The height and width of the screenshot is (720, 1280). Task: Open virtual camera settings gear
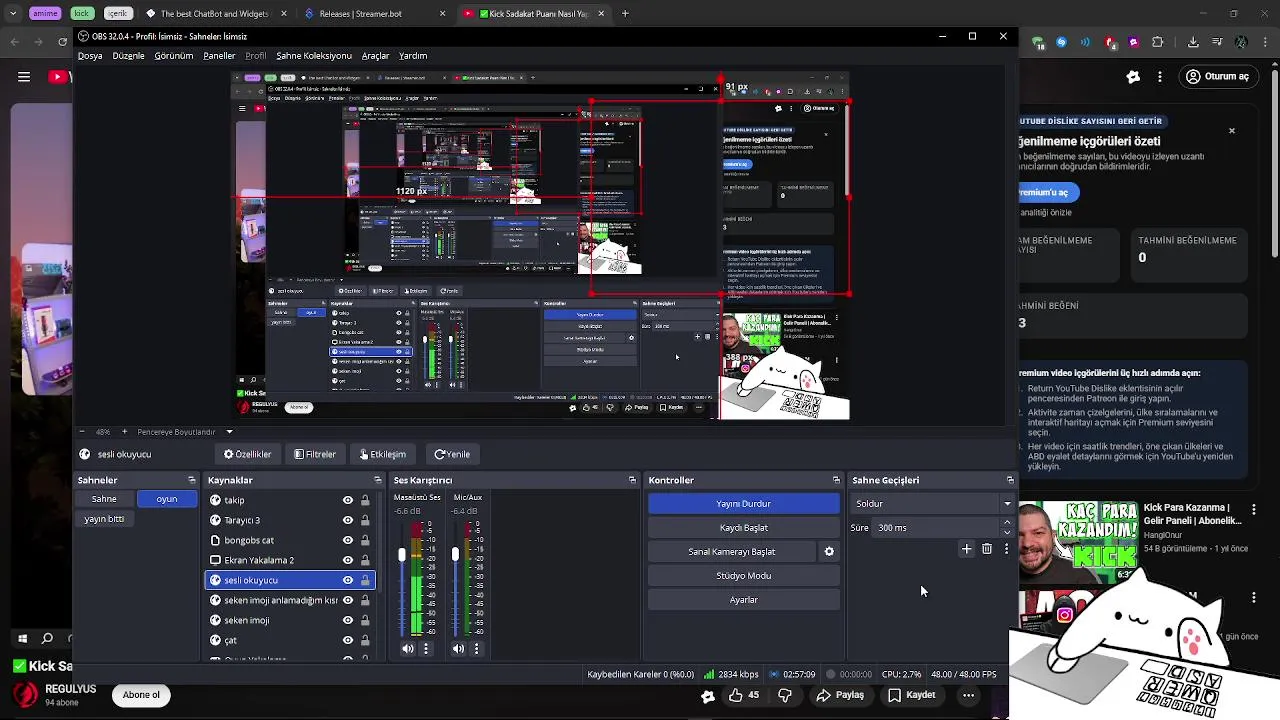829,551
